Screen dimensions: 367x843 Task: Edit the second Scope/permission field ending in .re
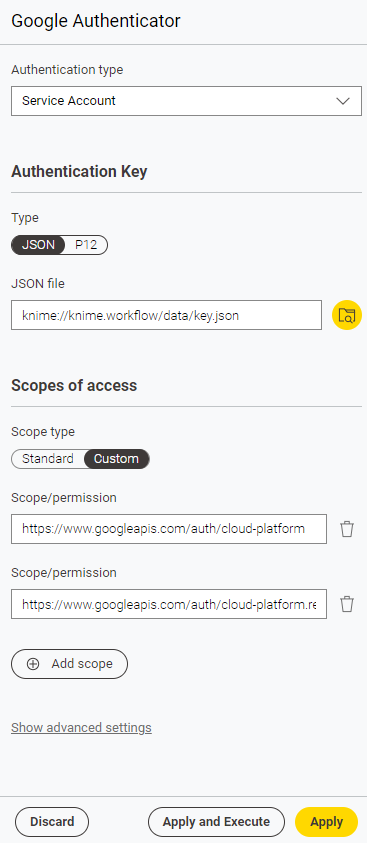[169, 604]
